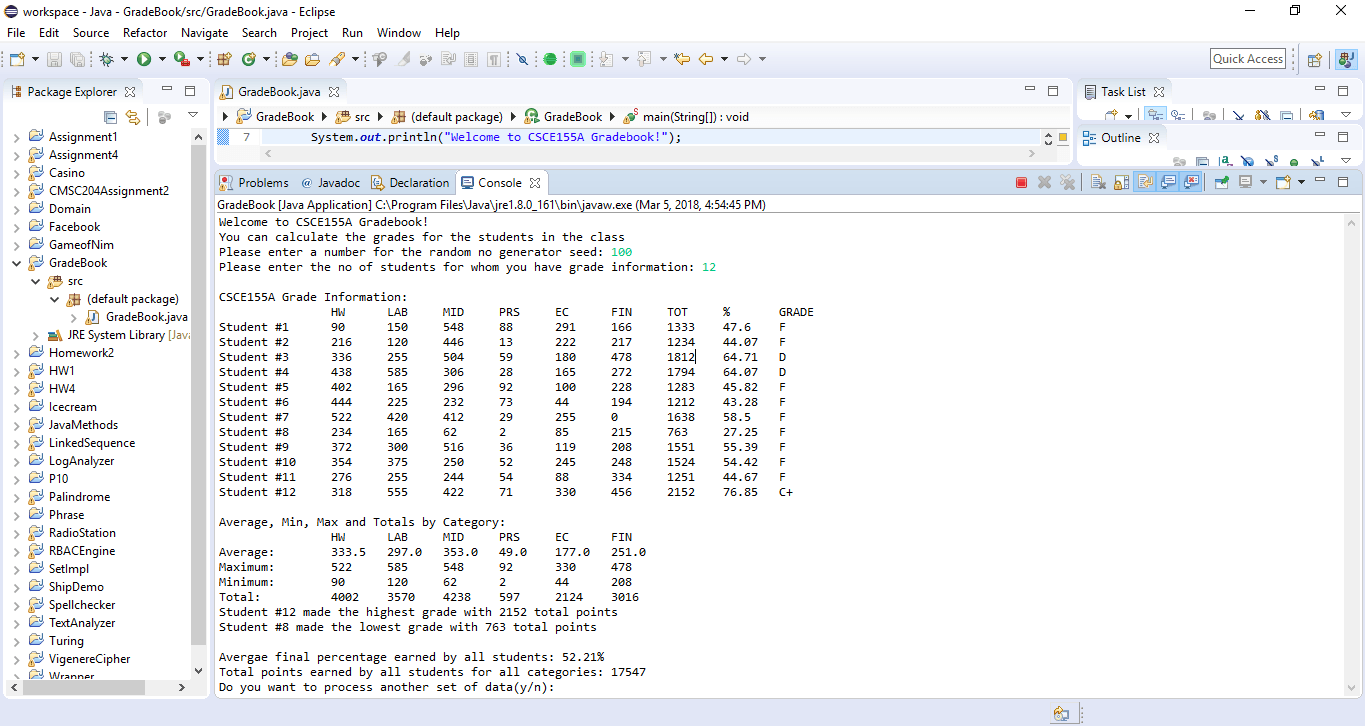Collapse All in Package Explorer toolbar
Screen dimensions: 1365x726
pyautogui.click(x=110, y=117)
